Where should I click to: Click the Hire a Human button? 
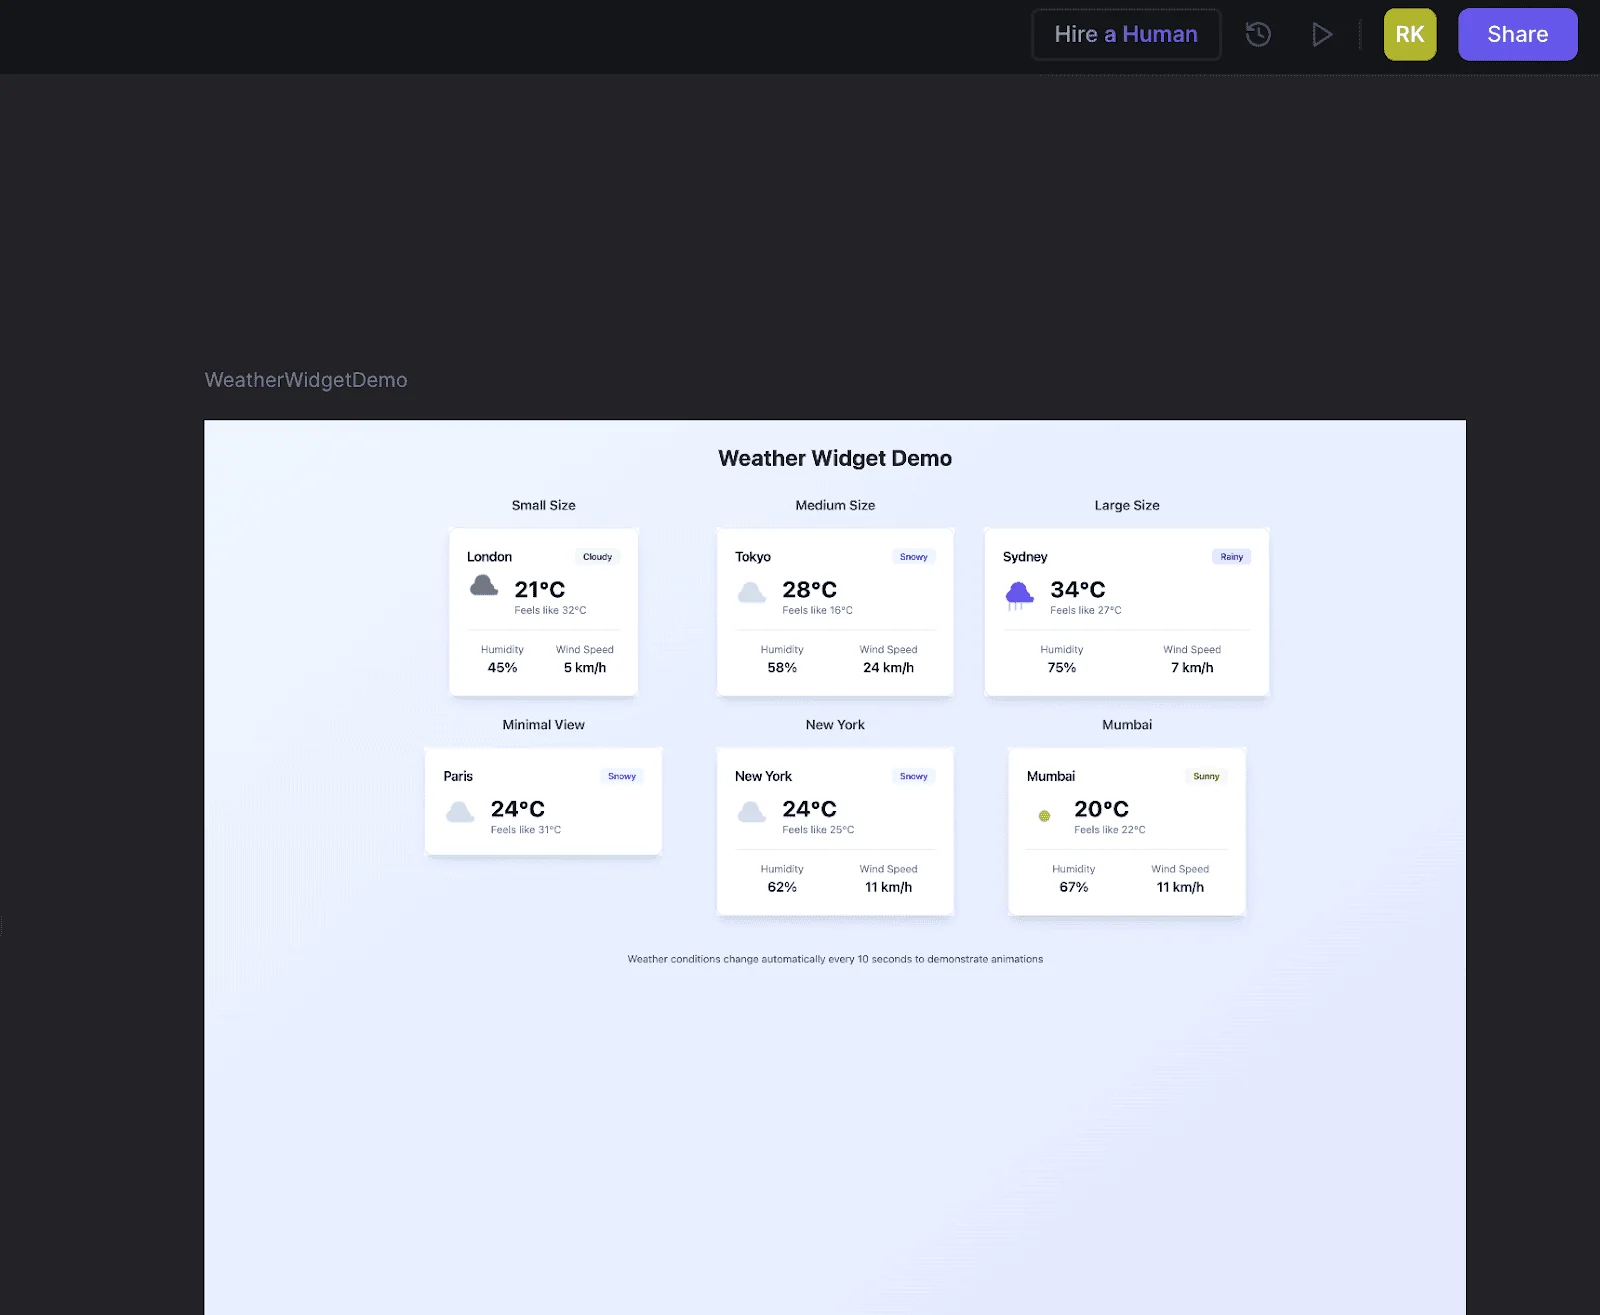click(1125, 35)
